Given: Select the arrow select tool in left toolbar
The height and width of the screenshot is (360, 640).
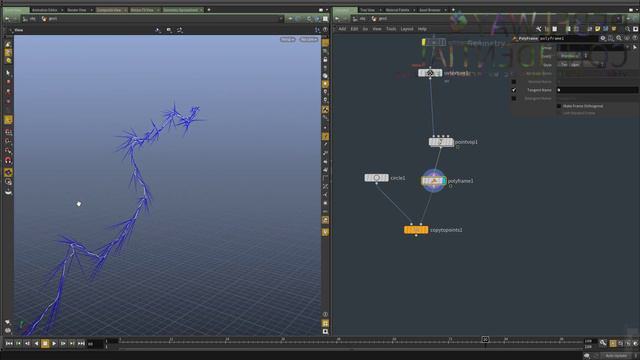Looking at the screenshot, I should (8, 73).
